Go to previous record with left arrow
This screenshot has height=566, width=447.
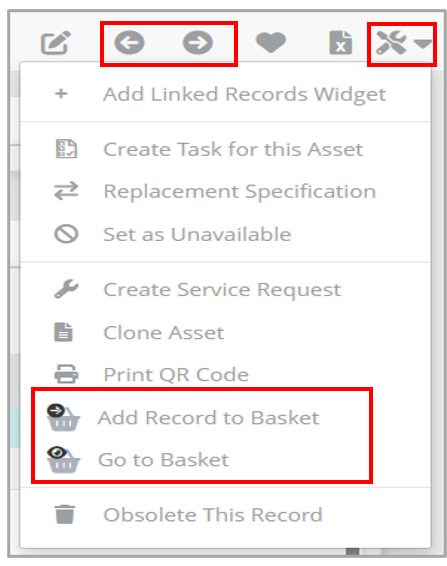pos(129,43)
